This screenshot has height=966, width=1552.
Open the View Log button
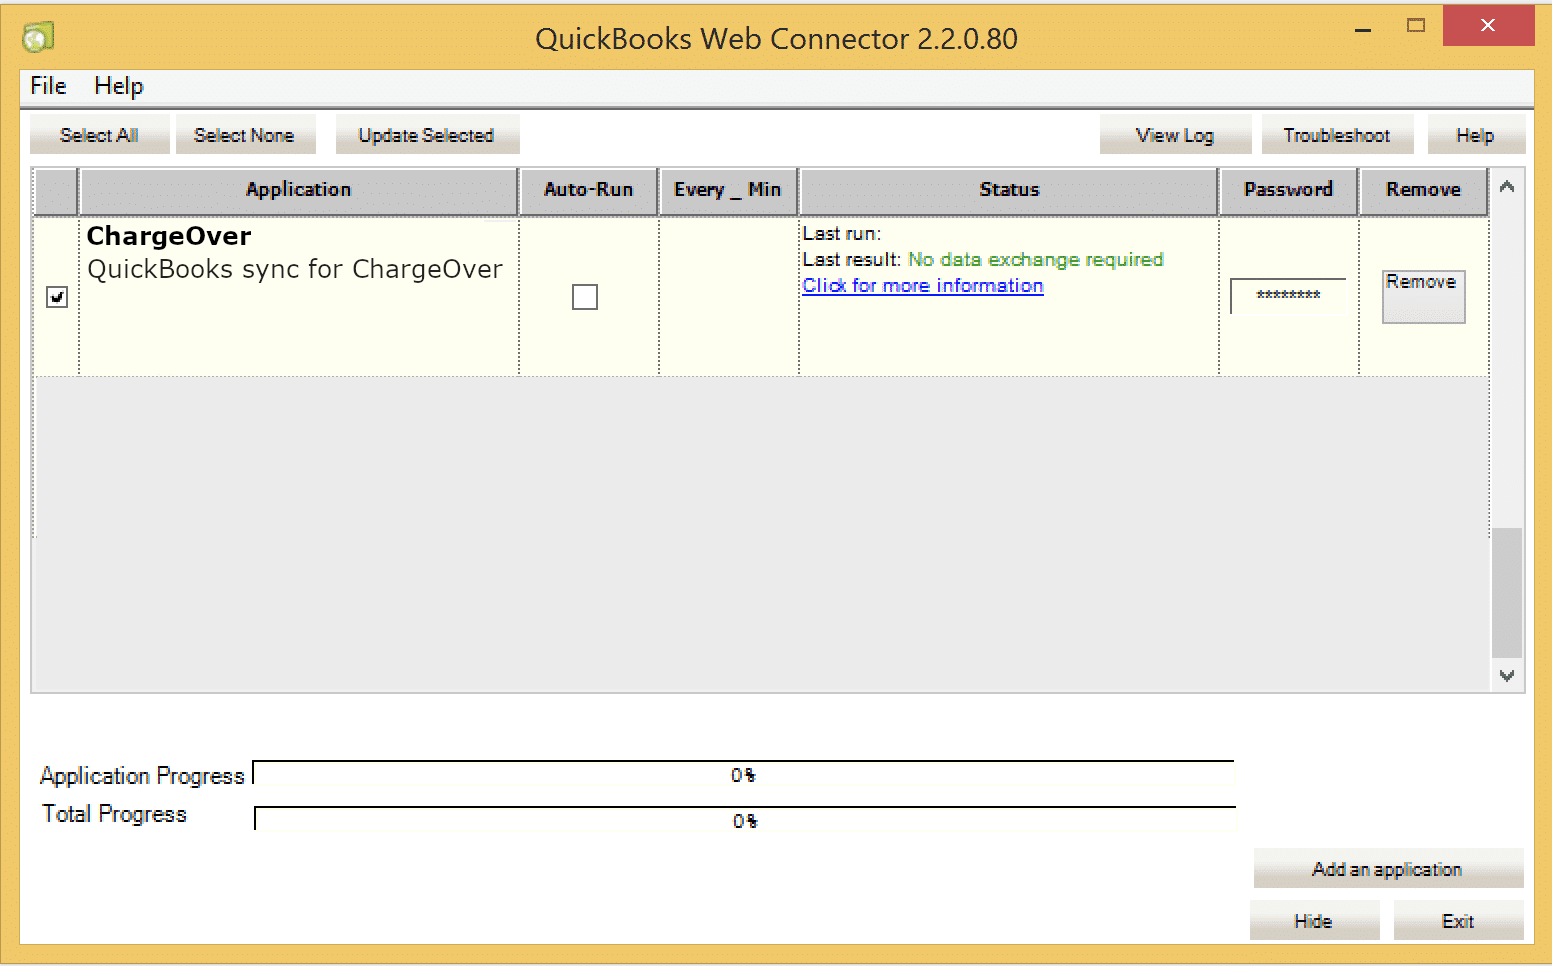coord(1175,135)
